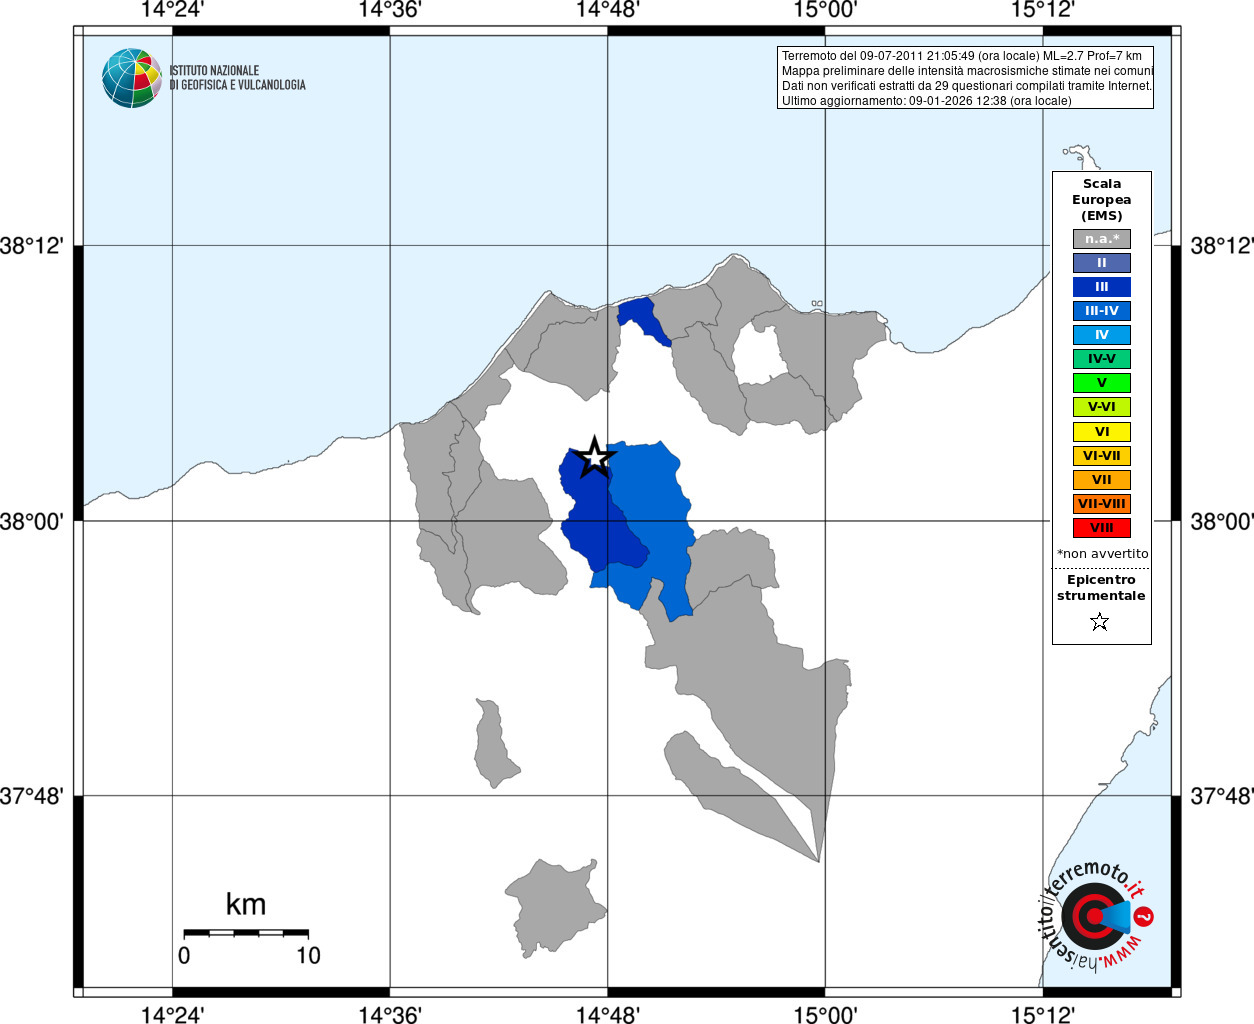Select the yellow VI legend swatch
The image size is (1254, 1024).
pos(1102,432)
